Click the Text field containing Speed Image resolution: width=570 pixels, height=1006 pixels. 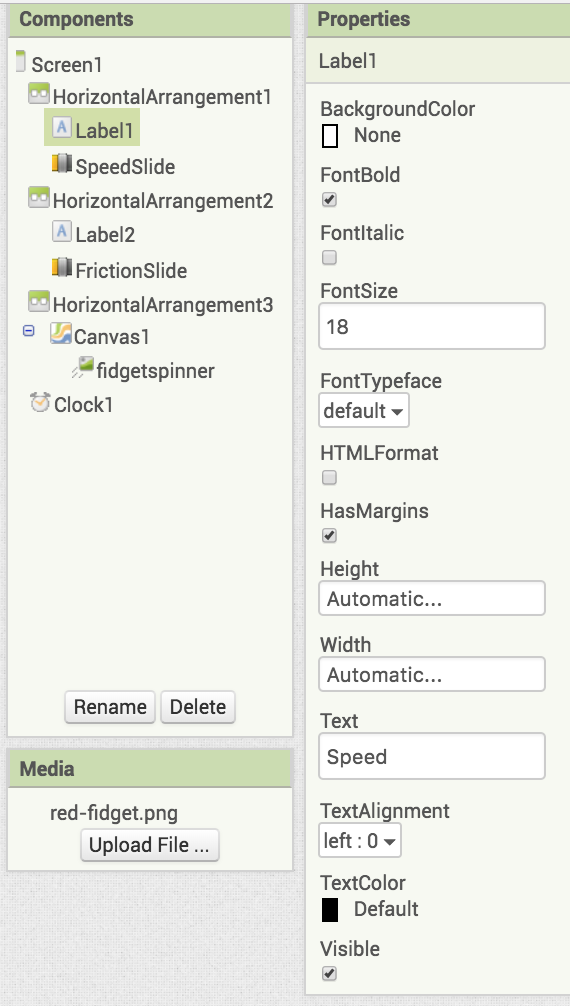point(432,756)
